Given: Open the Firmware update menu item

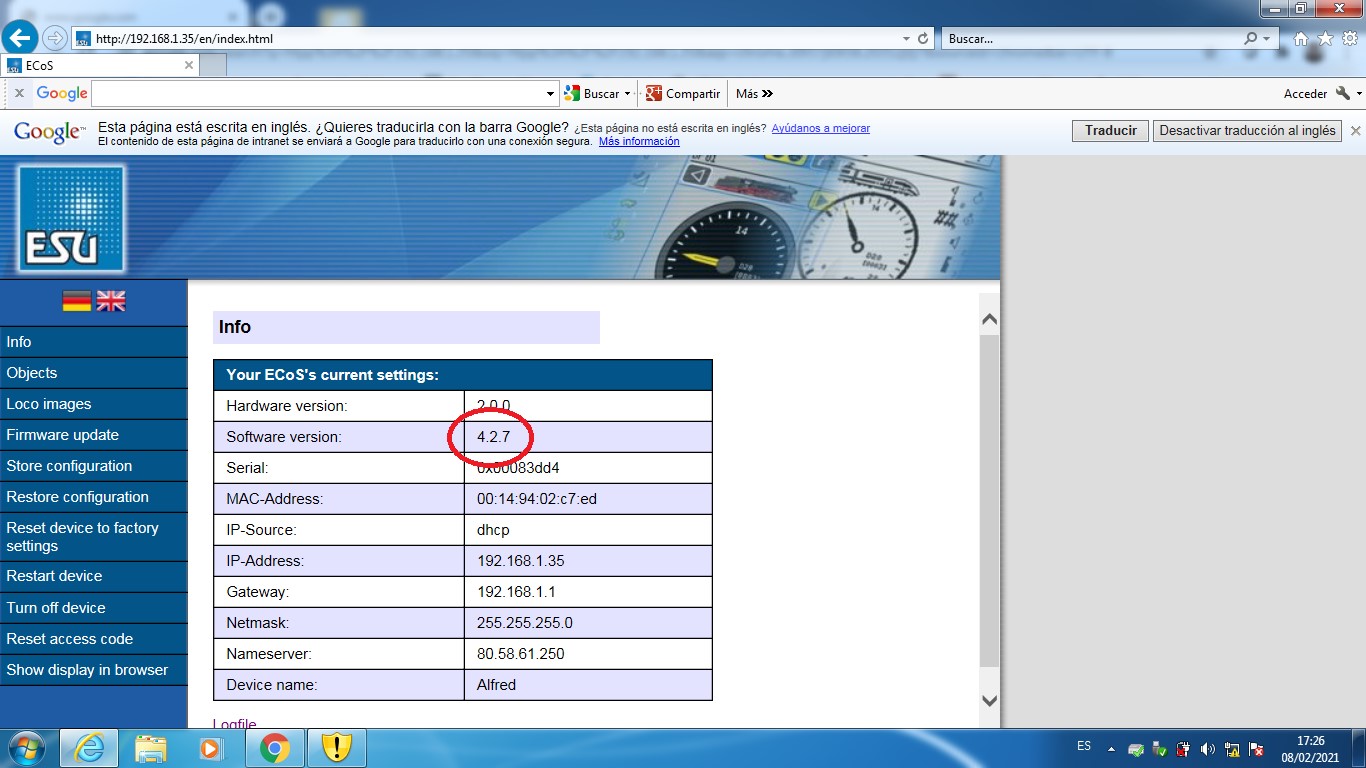Looking at the screenshot, I should (x=63, y=435).
